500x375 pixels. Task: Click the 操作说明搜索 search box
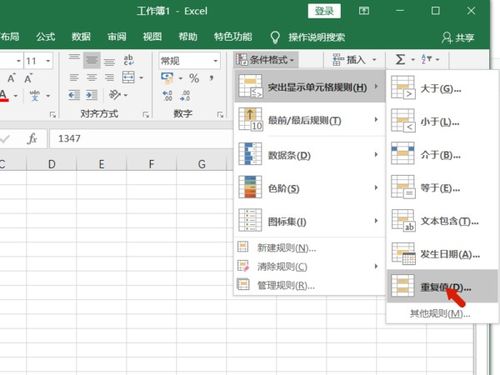coord(316,37)
